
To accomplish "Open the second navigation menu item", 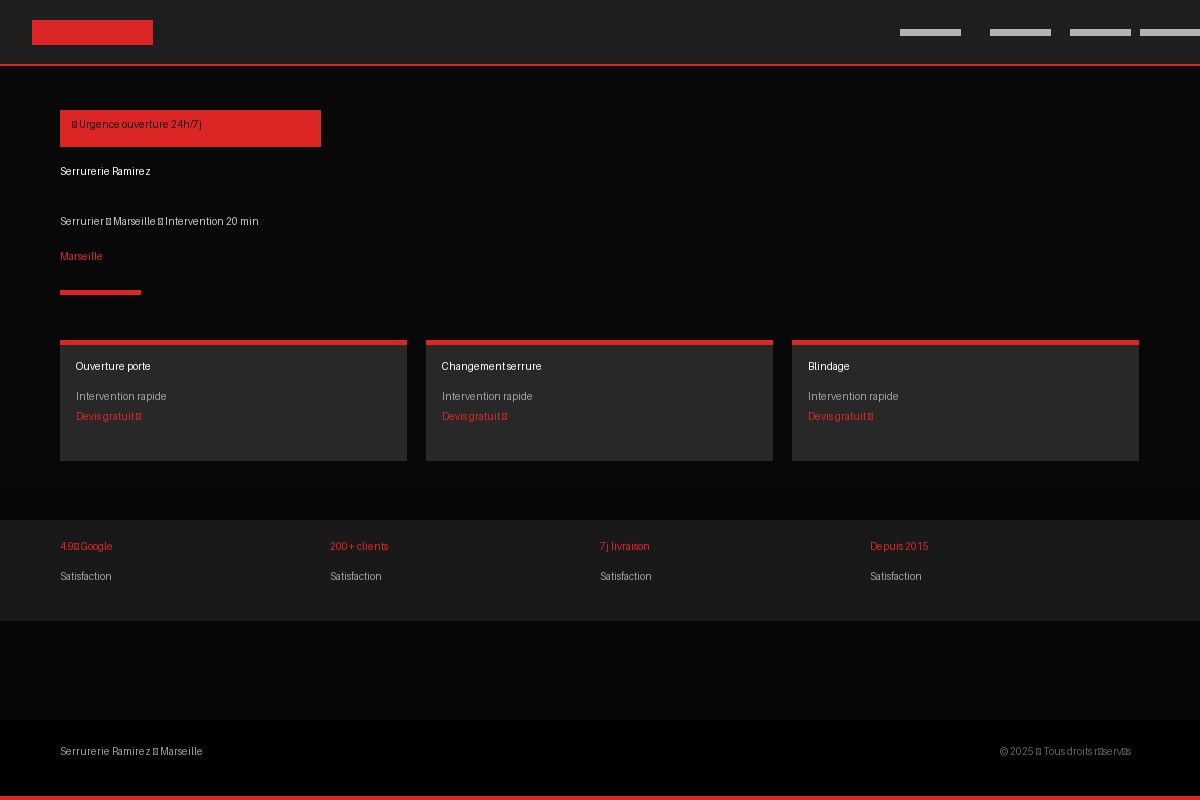I will 1020,33.
